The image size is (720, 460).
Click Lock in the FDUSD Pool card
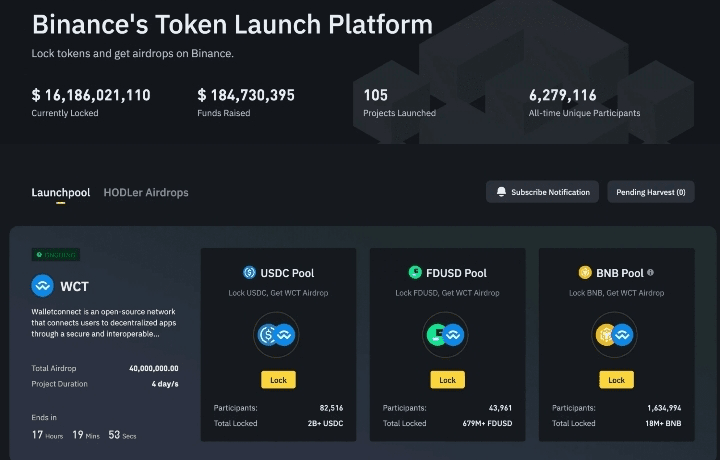[447, 380]
